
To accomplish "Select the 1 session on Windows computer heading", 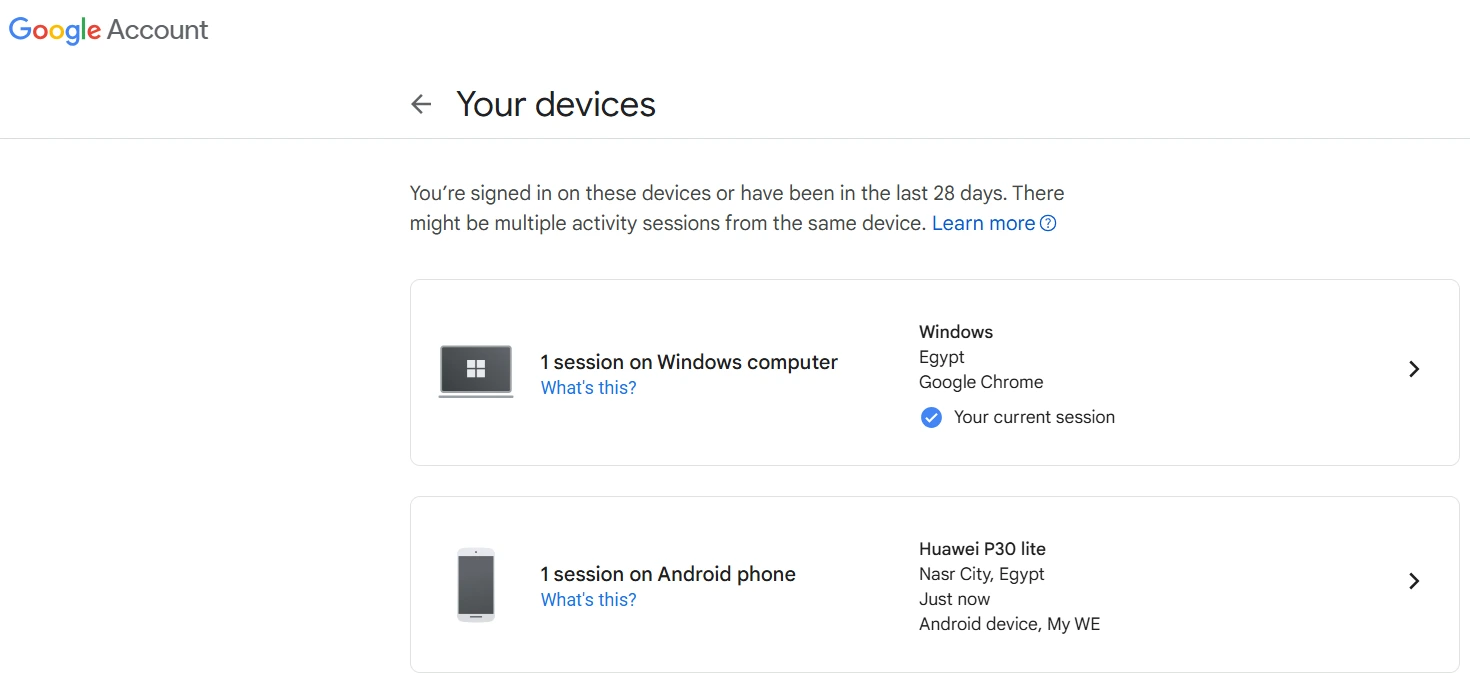I will tap(689, 362).
